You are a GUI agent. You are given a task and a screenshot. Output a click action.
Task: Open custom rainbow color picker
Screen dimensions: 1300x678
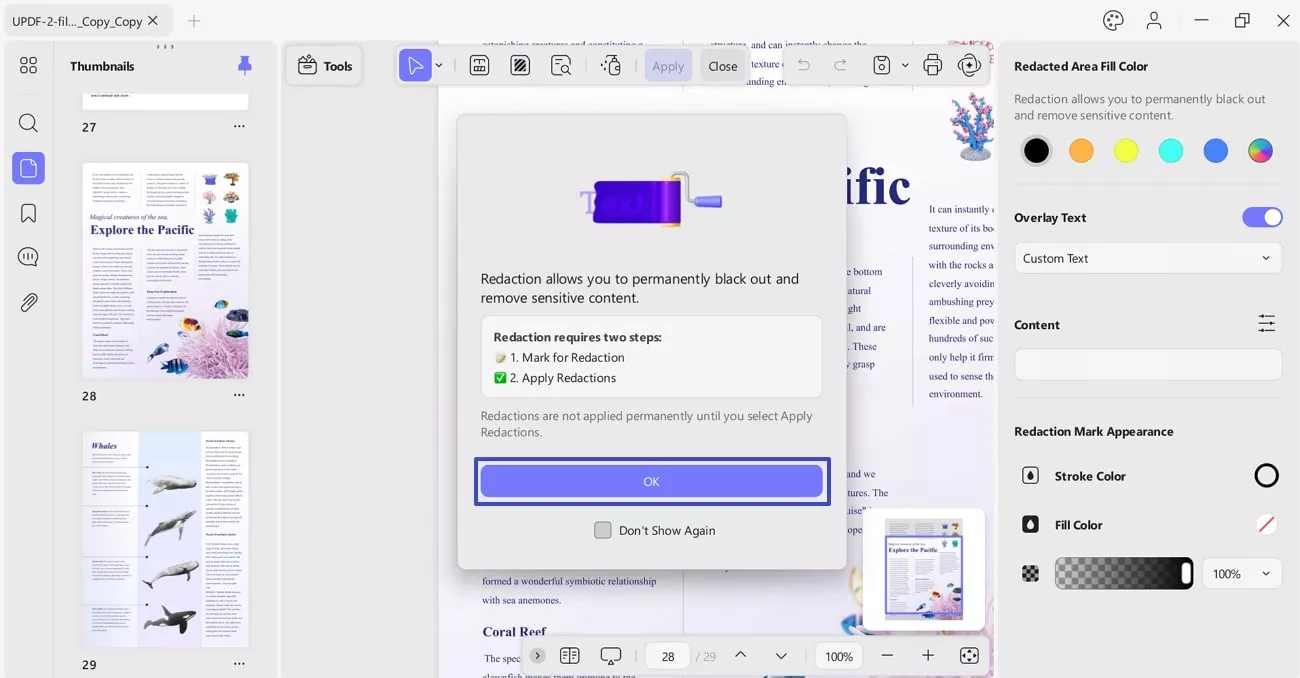coord(1260,150)
